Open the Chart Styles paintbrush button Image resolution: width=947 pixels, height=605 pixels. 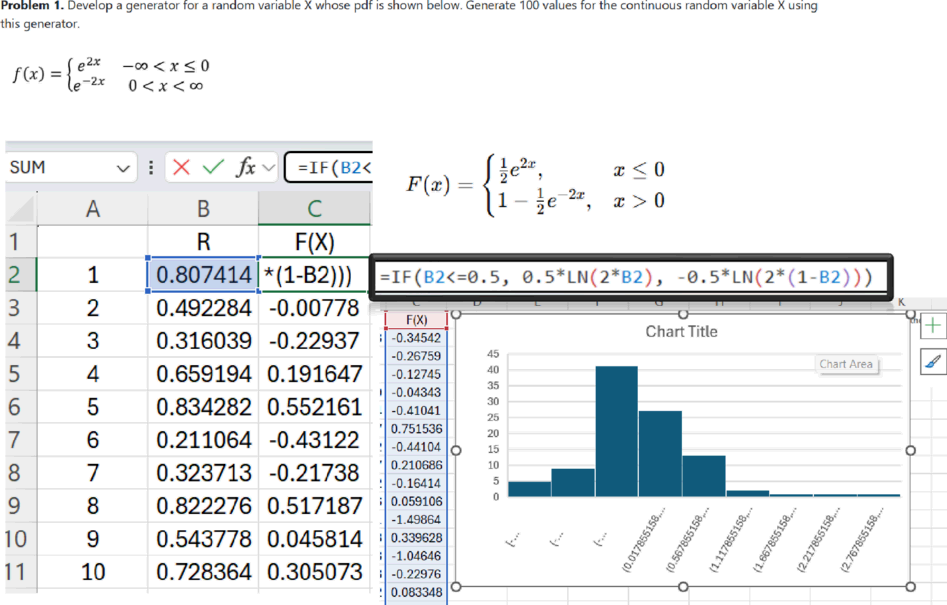[x=933, y=362]
